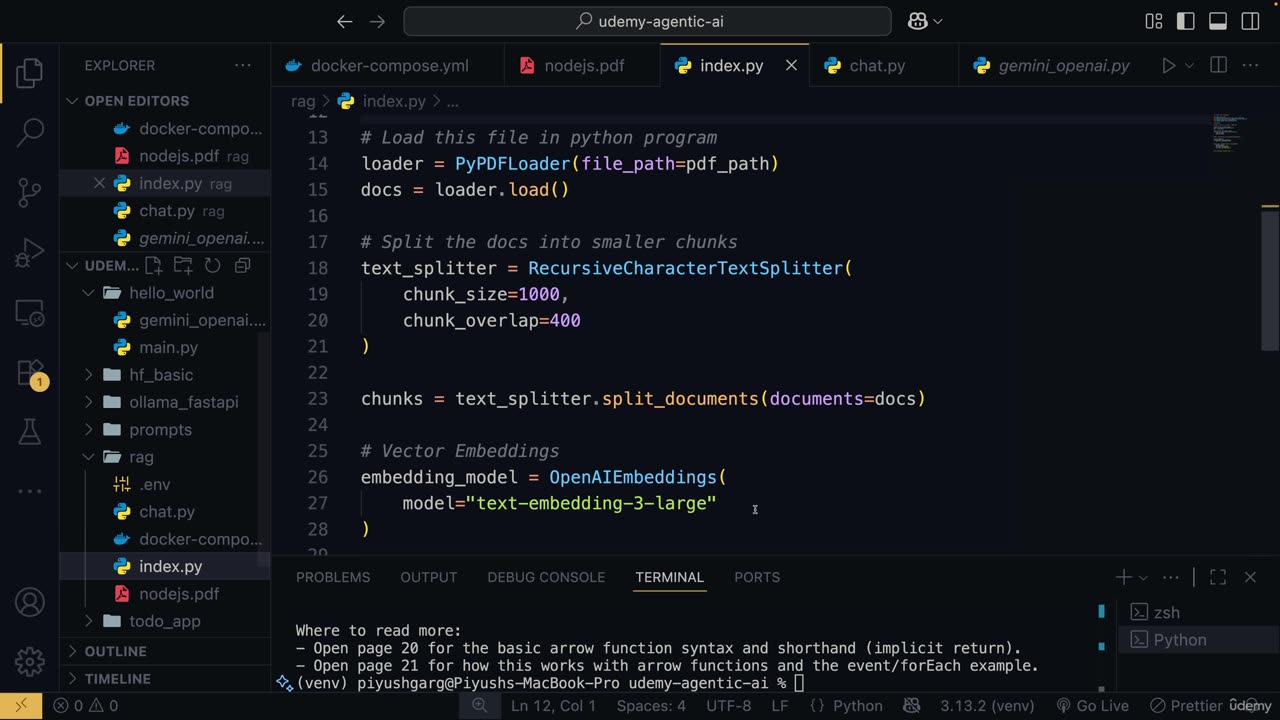Open the DEBUG CONSOLE panel tab
Image resolution: width=1280 pixels, height=720 pixels.
coord(546,577)
